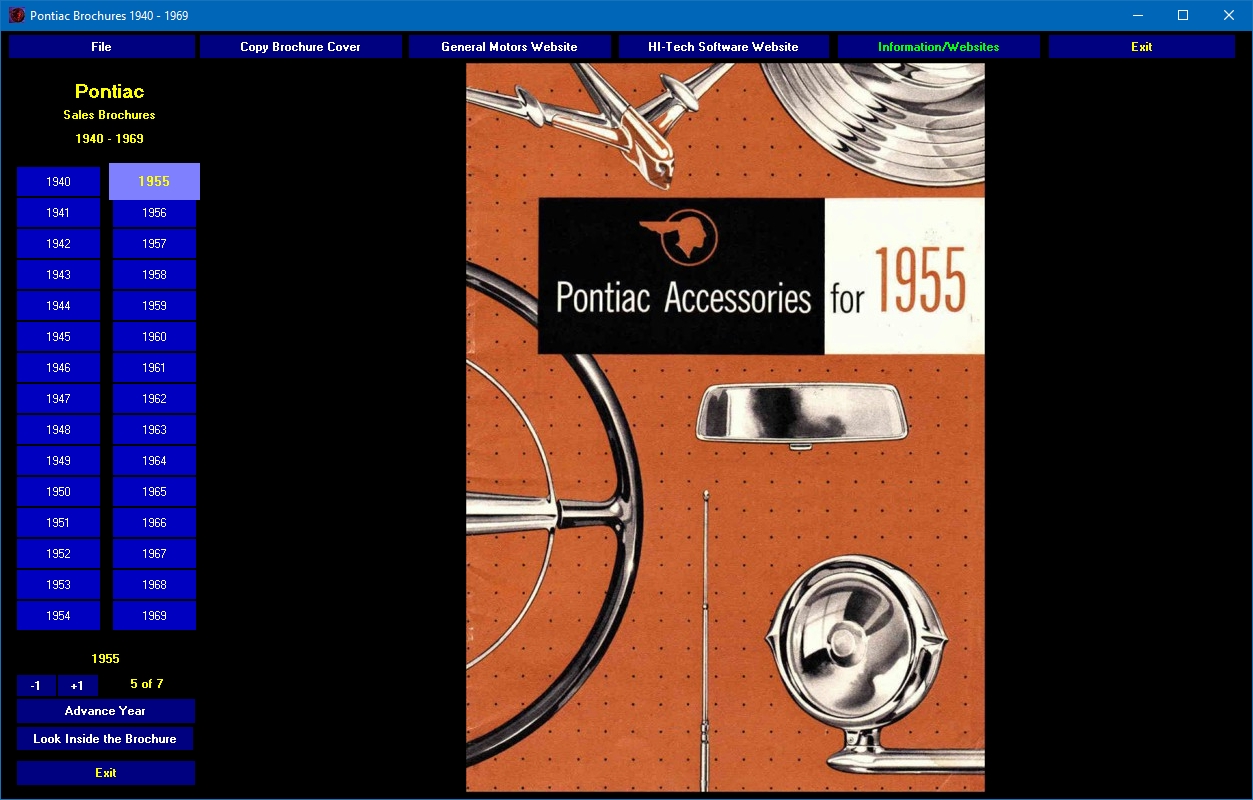Open General Motors Website
The width and height of the screenshot is (1253, 800).
509,47
